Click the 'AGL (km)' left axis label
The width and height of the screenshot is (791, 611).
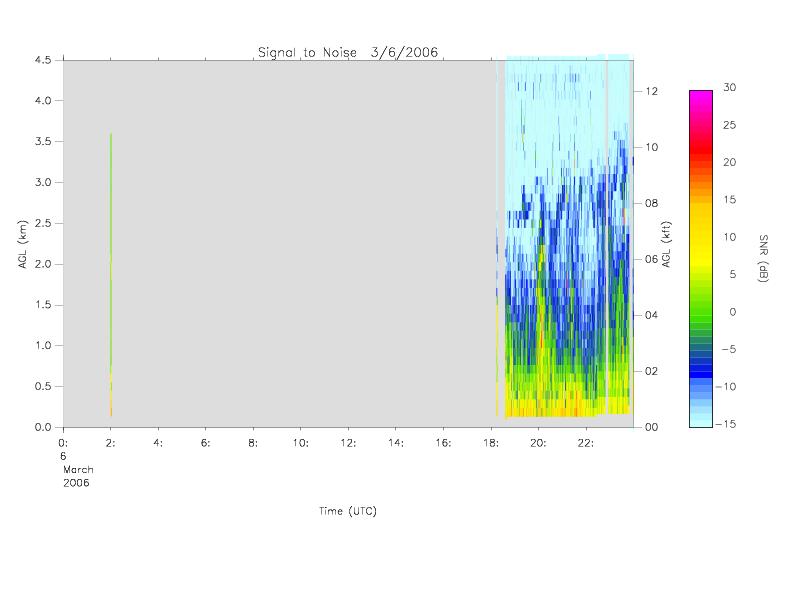tap(23, 244)
